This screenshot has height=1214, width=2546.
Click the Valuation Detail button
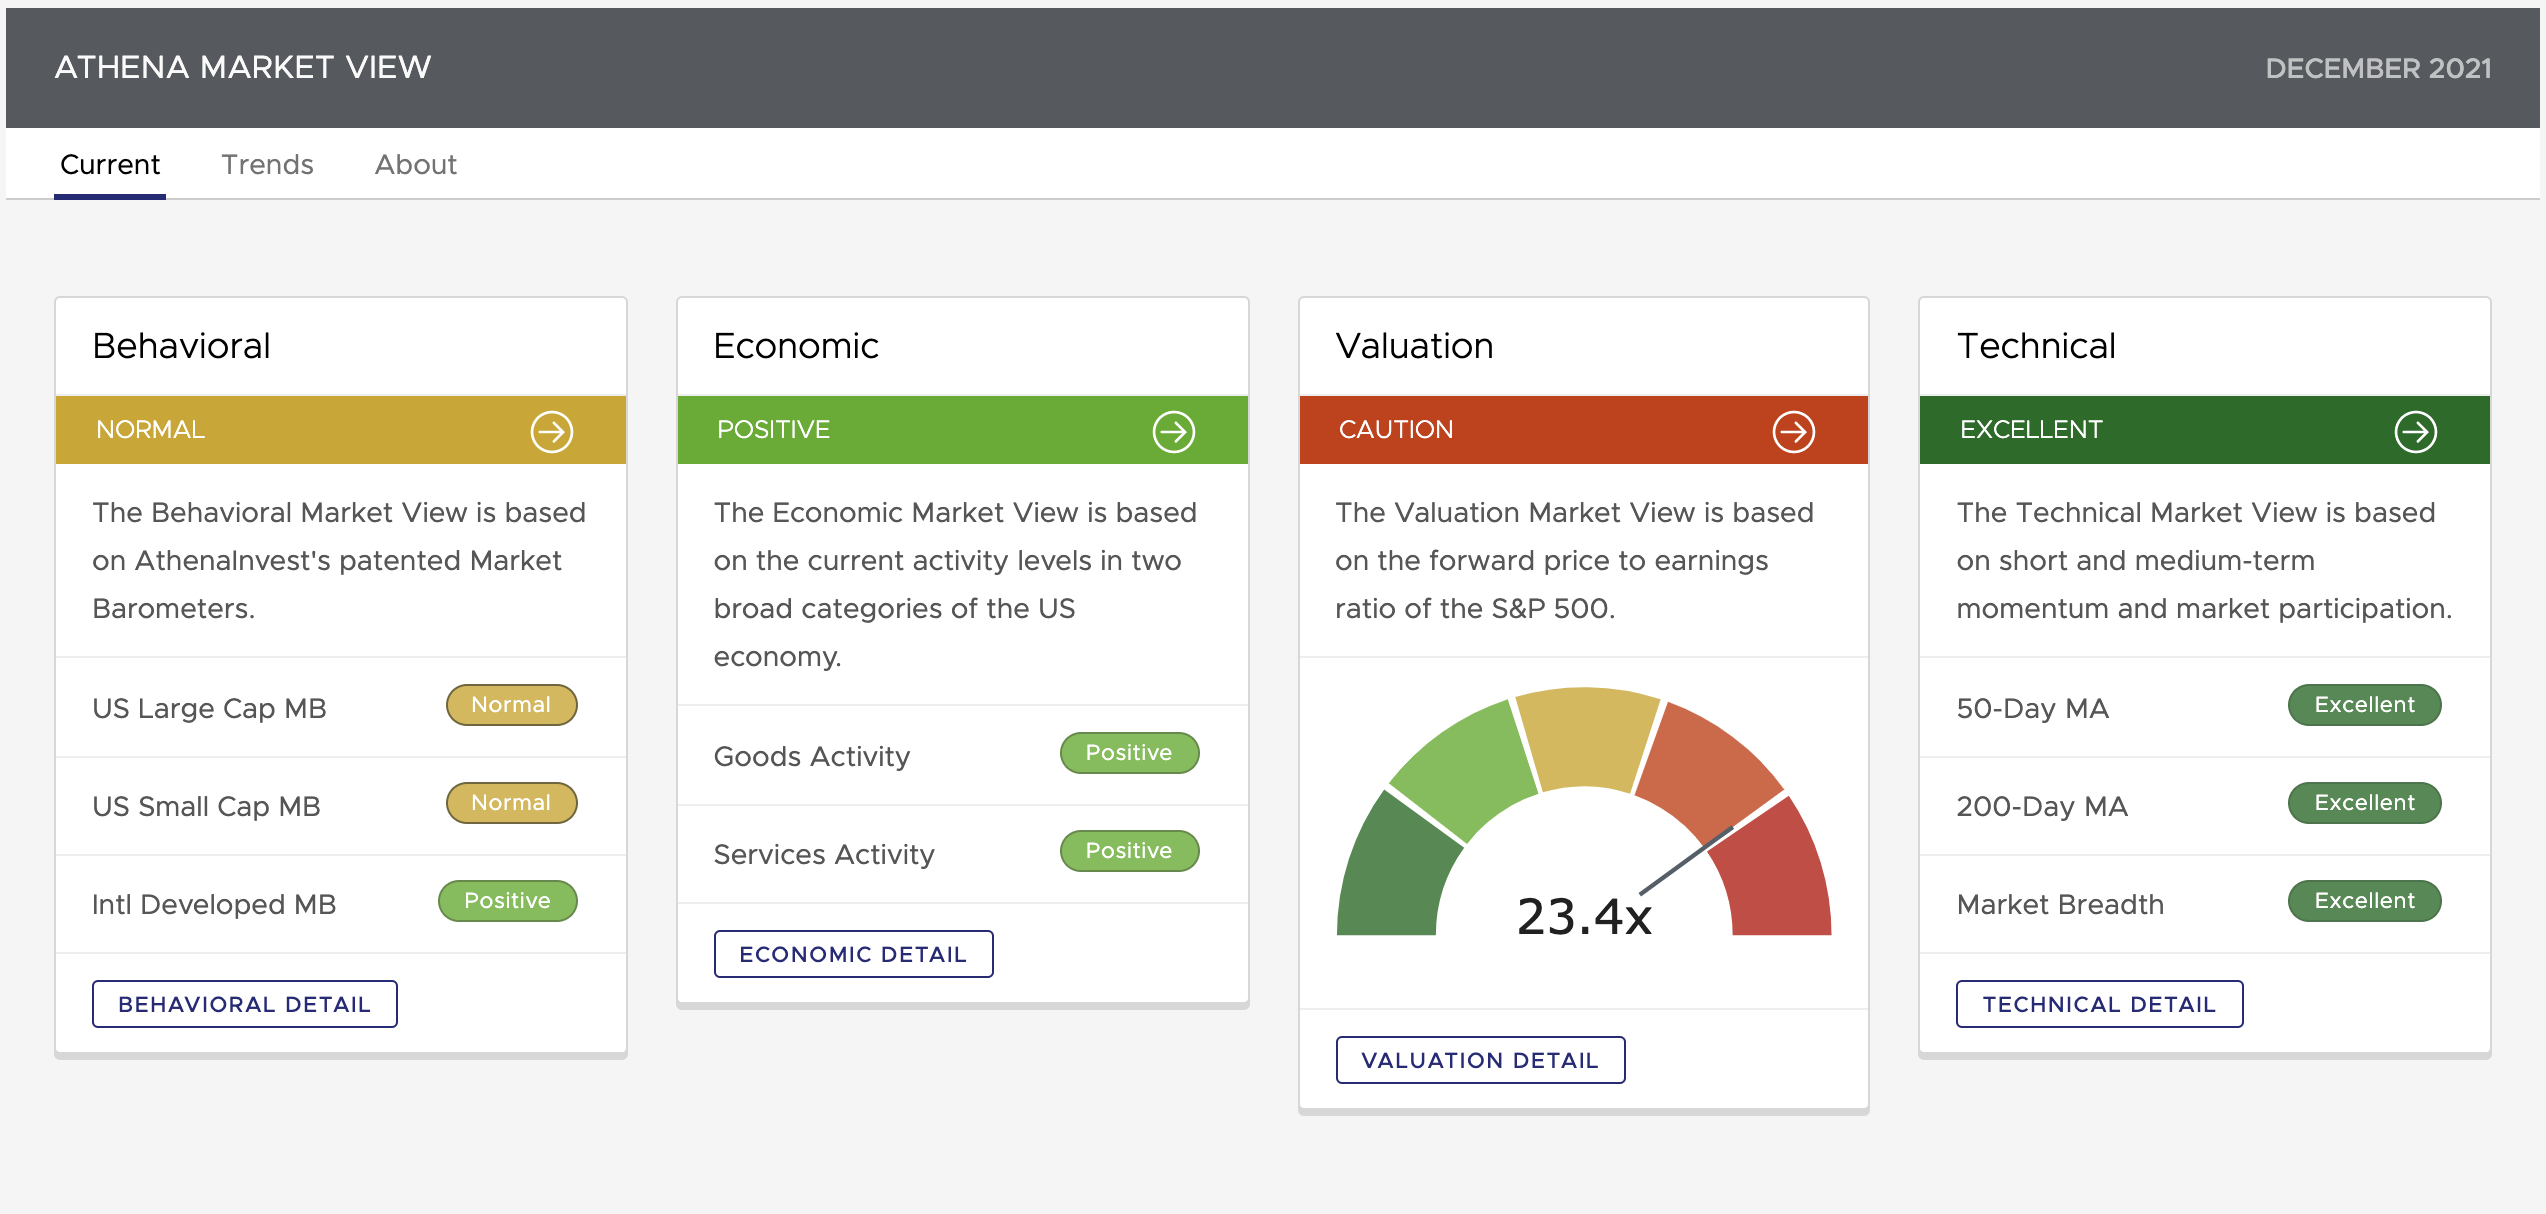1480,1059
